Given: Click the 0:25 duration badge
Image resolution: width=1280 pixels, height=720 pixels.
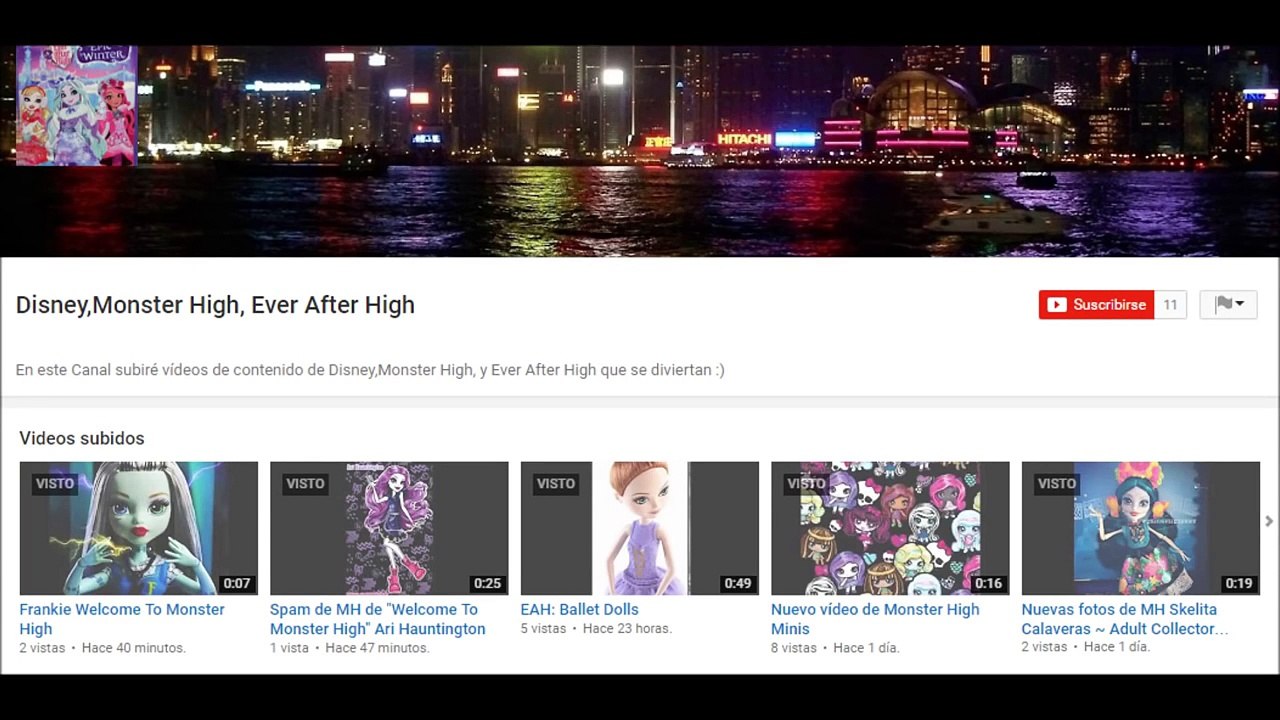Looking at the screenshot, I should [x=487, y=583].
